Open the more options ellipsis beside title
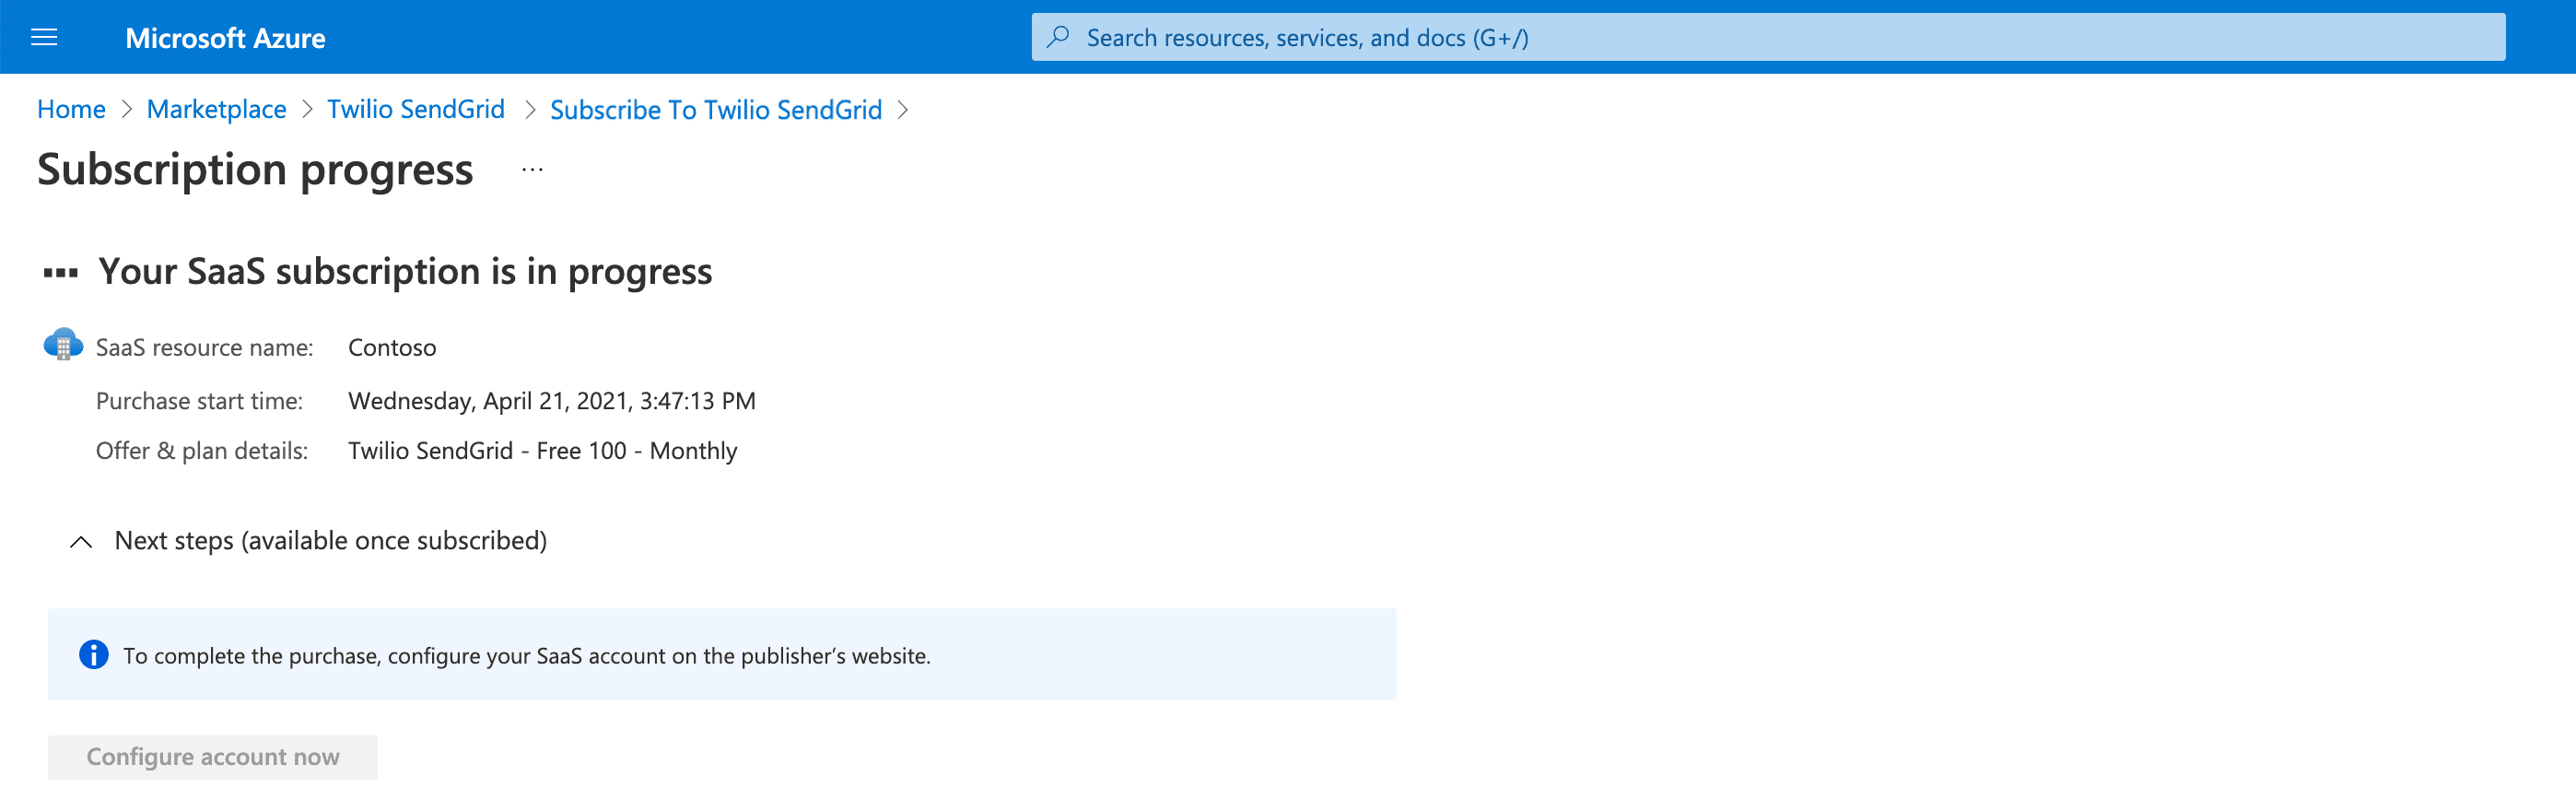2576x800 pixels. tap(532, 170)
